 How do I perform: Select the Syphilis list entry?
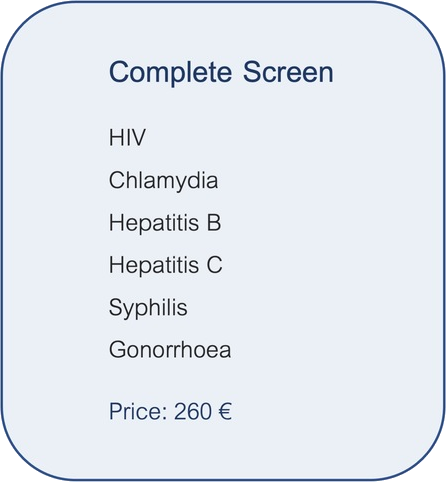coord(148,308)
